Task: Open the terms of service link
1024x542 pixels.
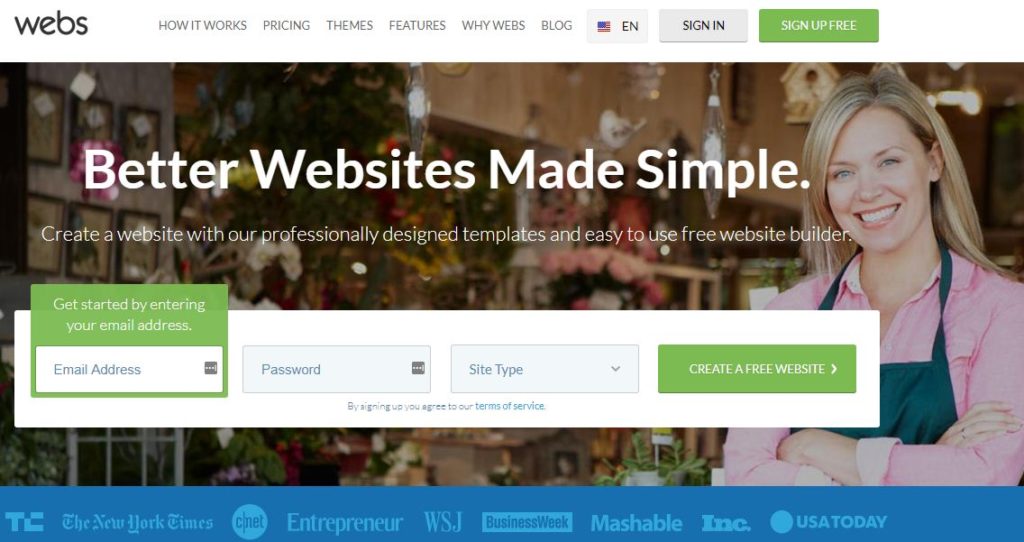Action: (x=509, y=406)
